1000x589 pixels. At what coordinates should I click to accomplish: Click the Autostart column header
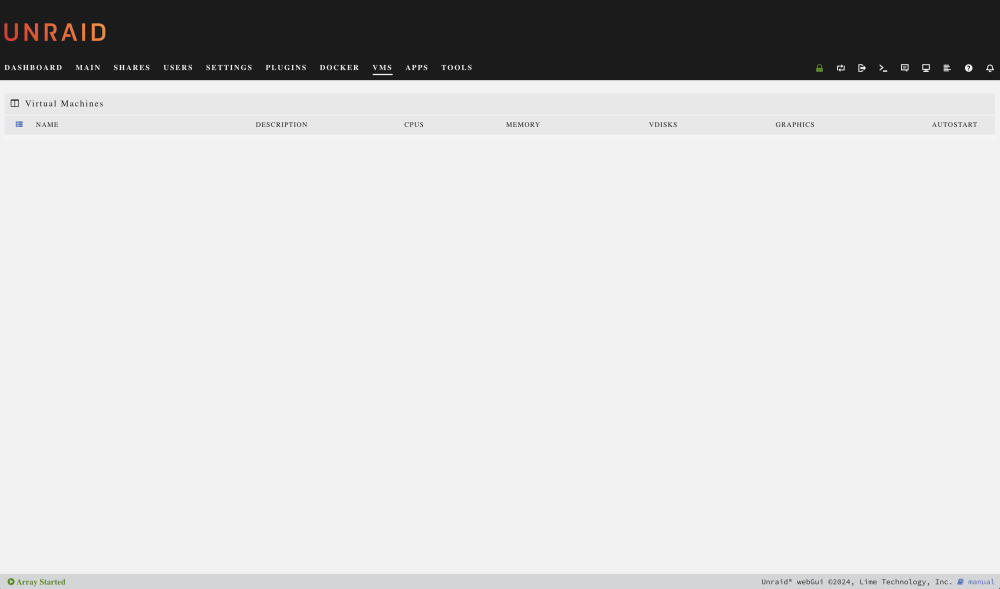pyautogui.click(x=954, y=125)
